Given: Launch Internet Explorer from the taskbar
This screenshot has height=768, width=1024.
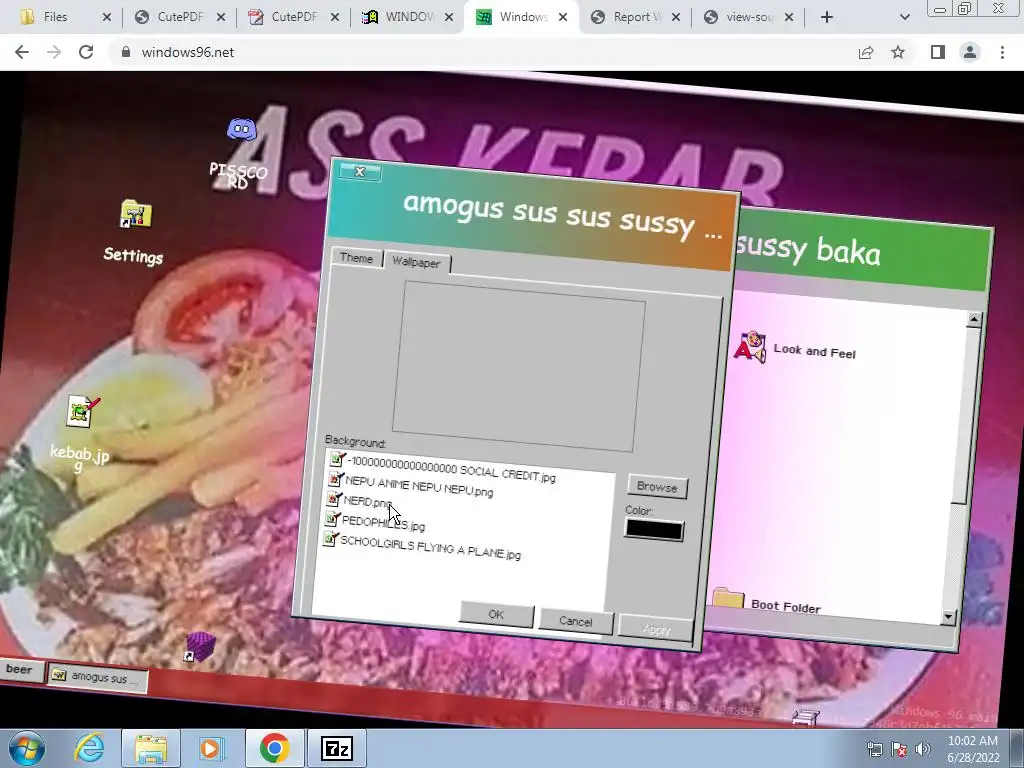Looking at the screenshot, I should (x=89, y=748).
